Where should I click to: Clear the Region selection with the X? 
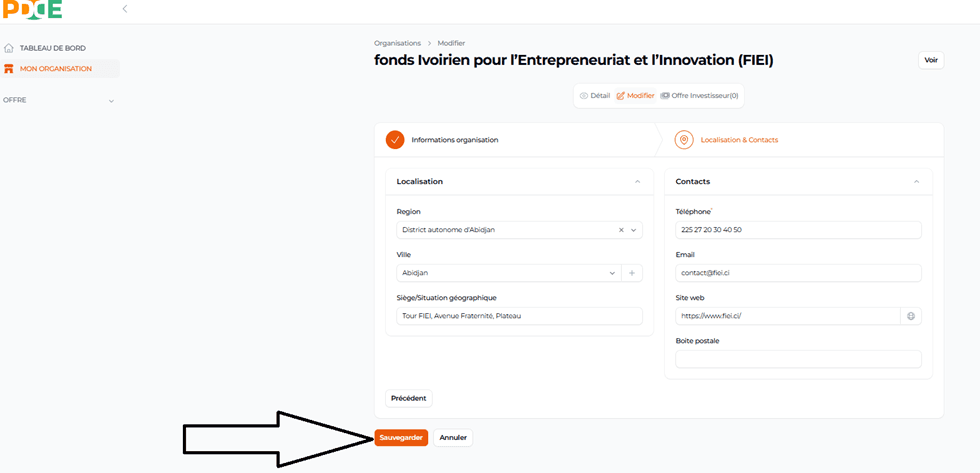tap(621, 230)
